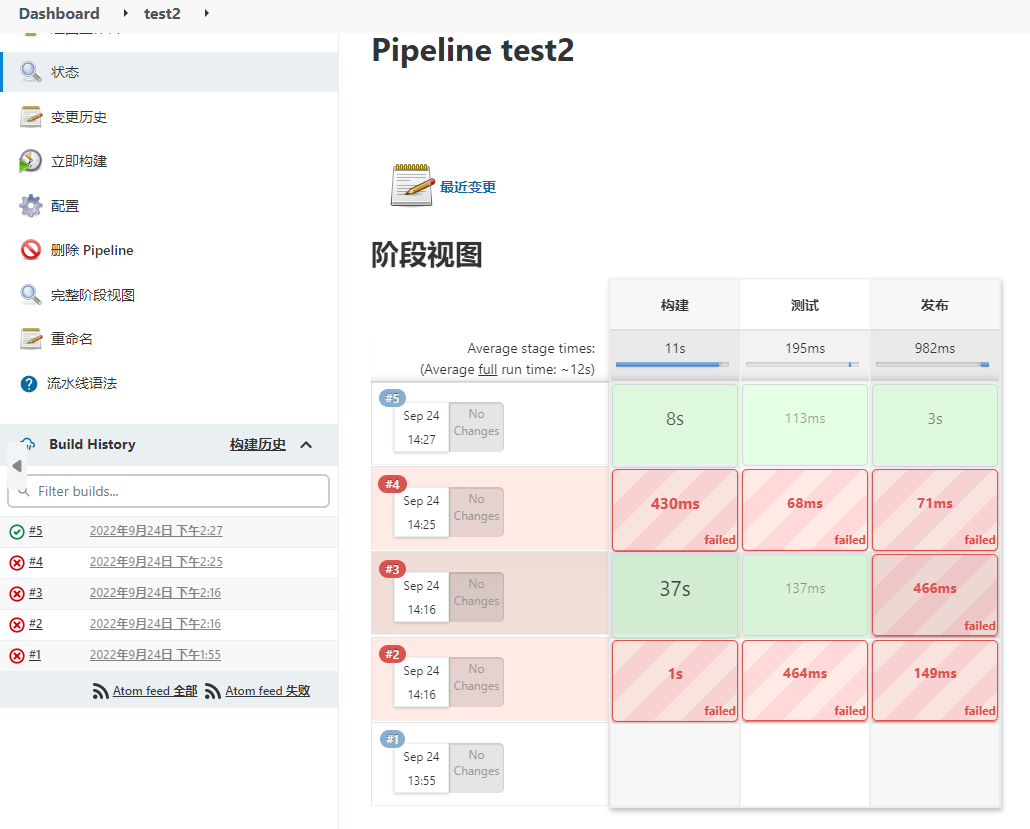Click the large 最近变更 notepad icon
1030x829 pixels.
412,185
